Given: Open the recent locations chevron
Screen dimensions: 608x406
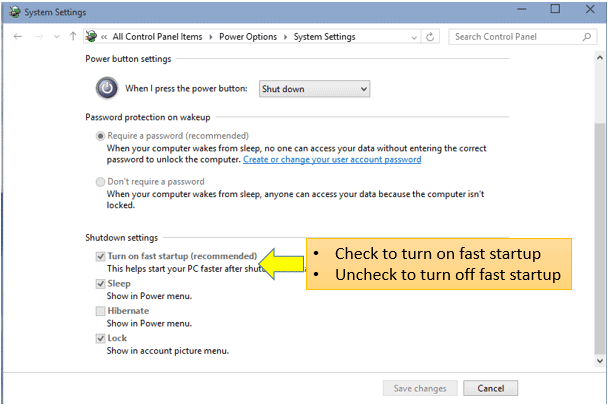Looking at the screenshot, I should click(x=57, y=37).
